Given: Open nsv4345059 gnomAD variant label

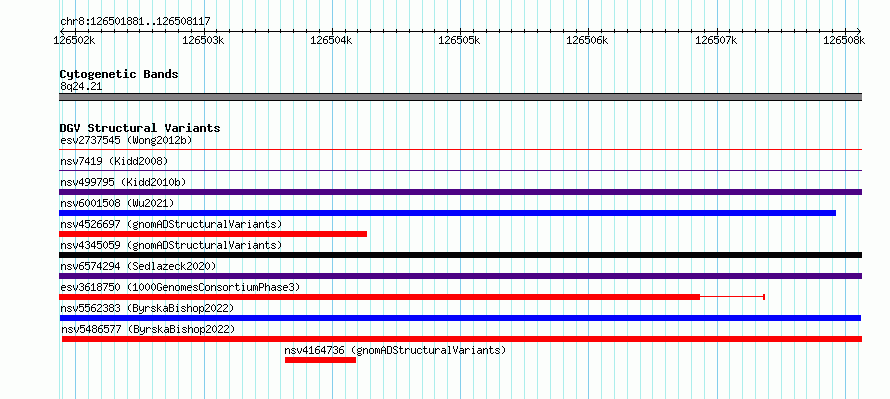Looking at the screenshot, I should click(x=171, y=245).
